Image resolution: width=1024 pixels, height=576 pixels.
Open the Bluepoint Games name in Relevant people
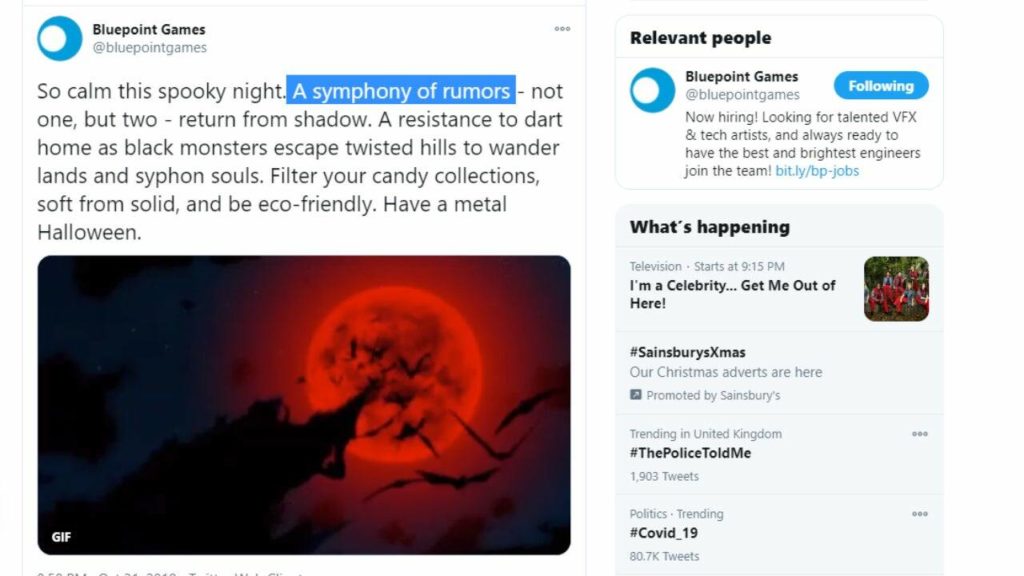click(x=741, y=77)
